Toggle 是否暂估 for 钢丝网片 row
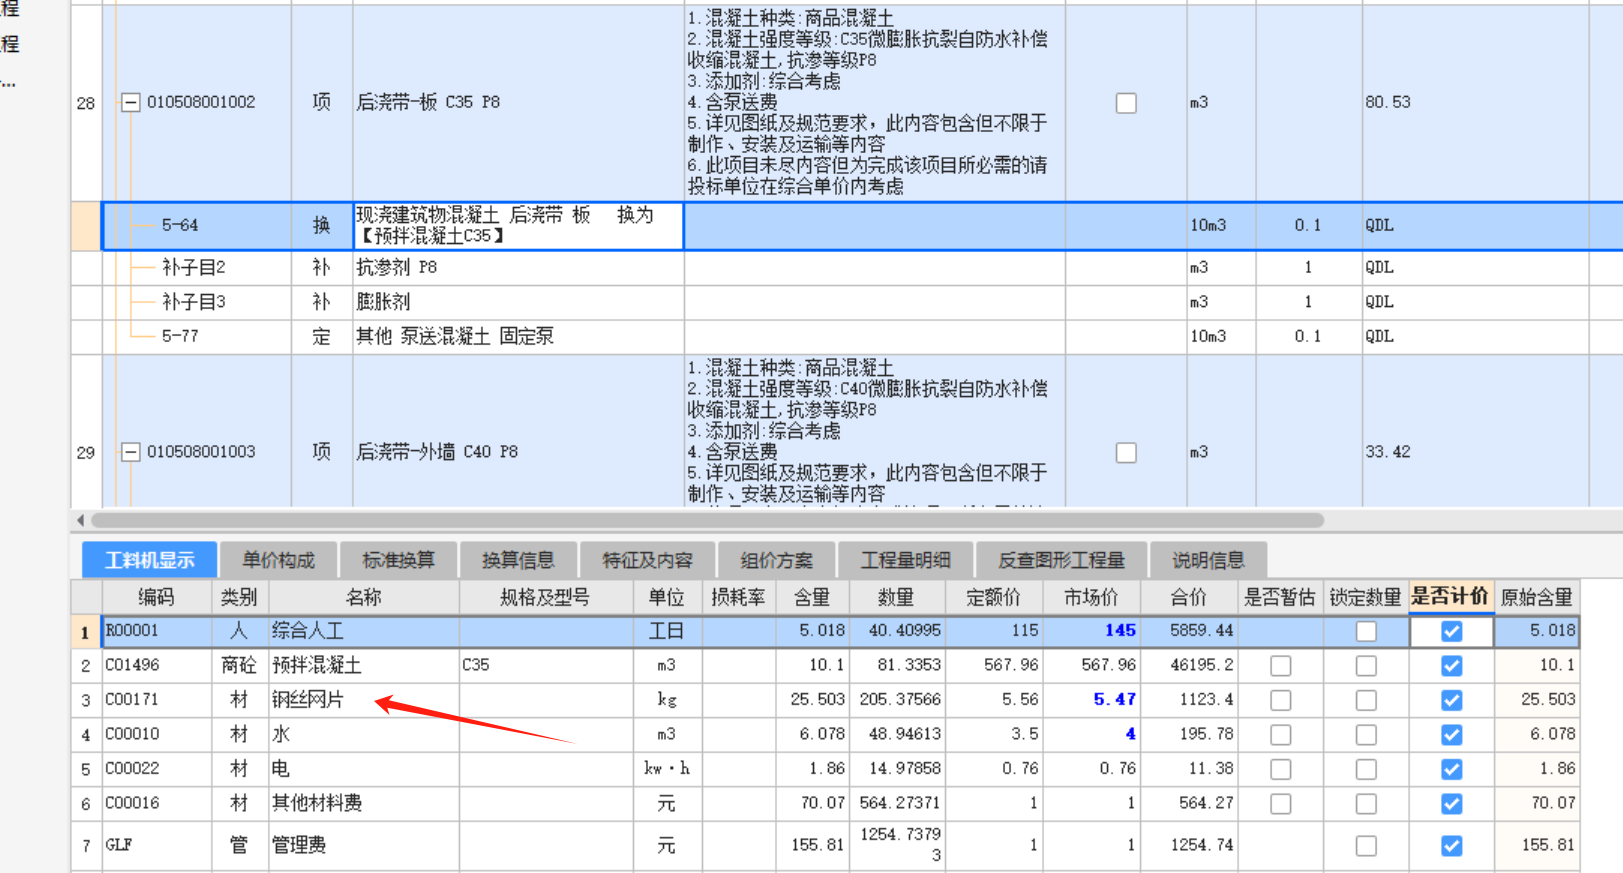This screenshot has height=873, width=1623. [1280, 700]
